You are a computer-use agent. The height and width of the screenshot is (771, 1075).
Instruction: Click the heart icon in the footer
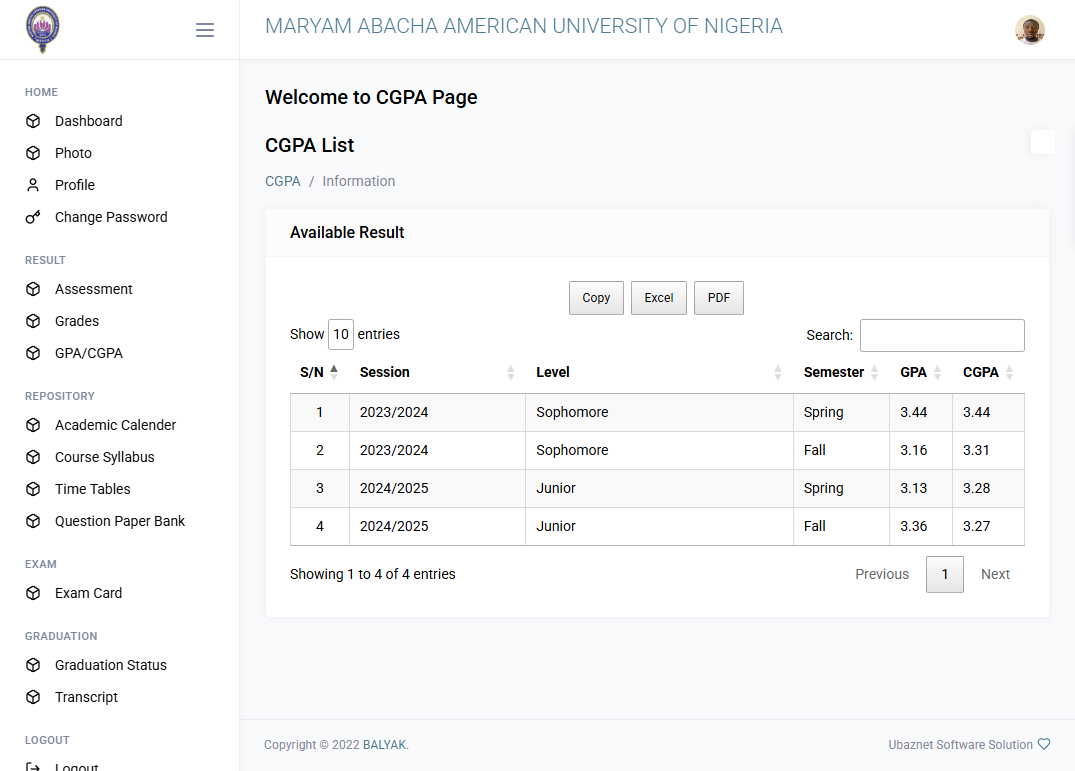click(1043, 744)
